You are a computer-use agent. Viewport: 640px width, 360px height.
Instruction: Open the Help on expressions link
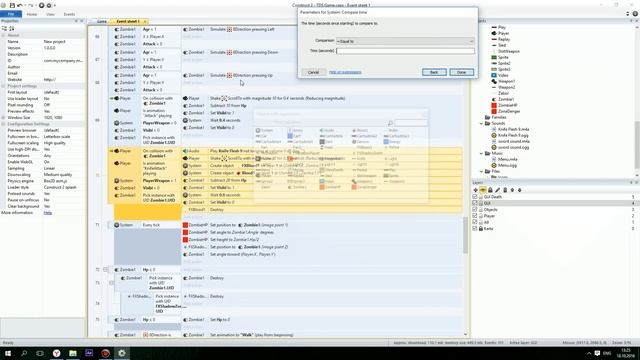coord(345,72)
